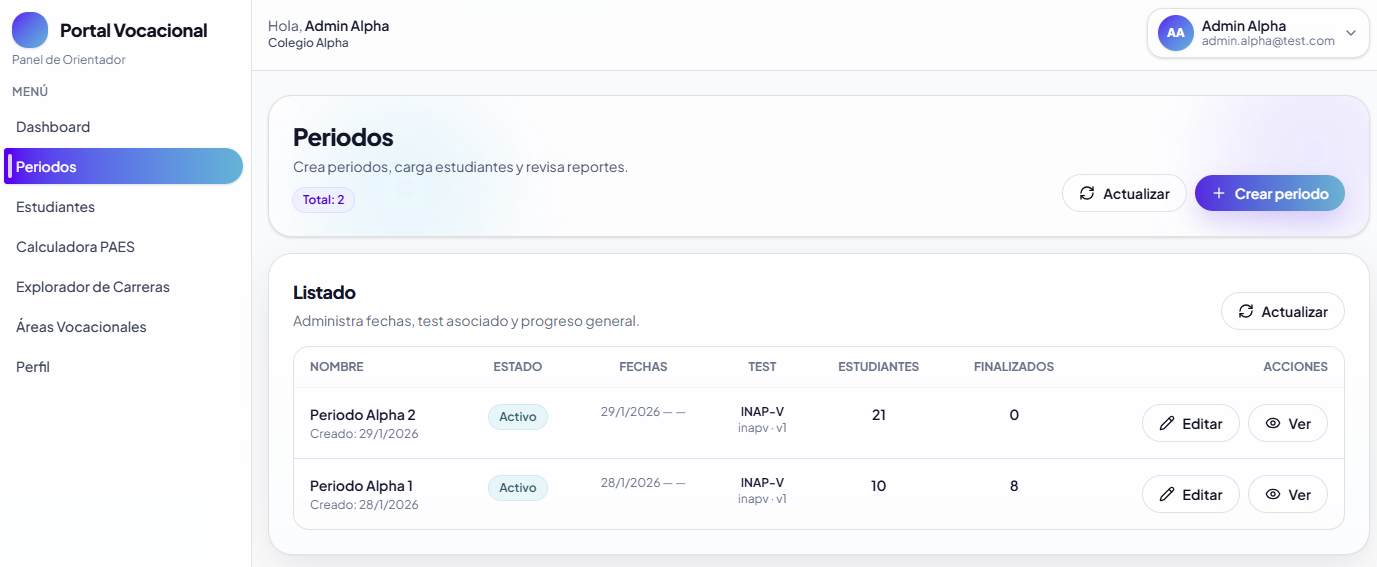Open Calculadora PAES from the sidebar

click(75, 247)
